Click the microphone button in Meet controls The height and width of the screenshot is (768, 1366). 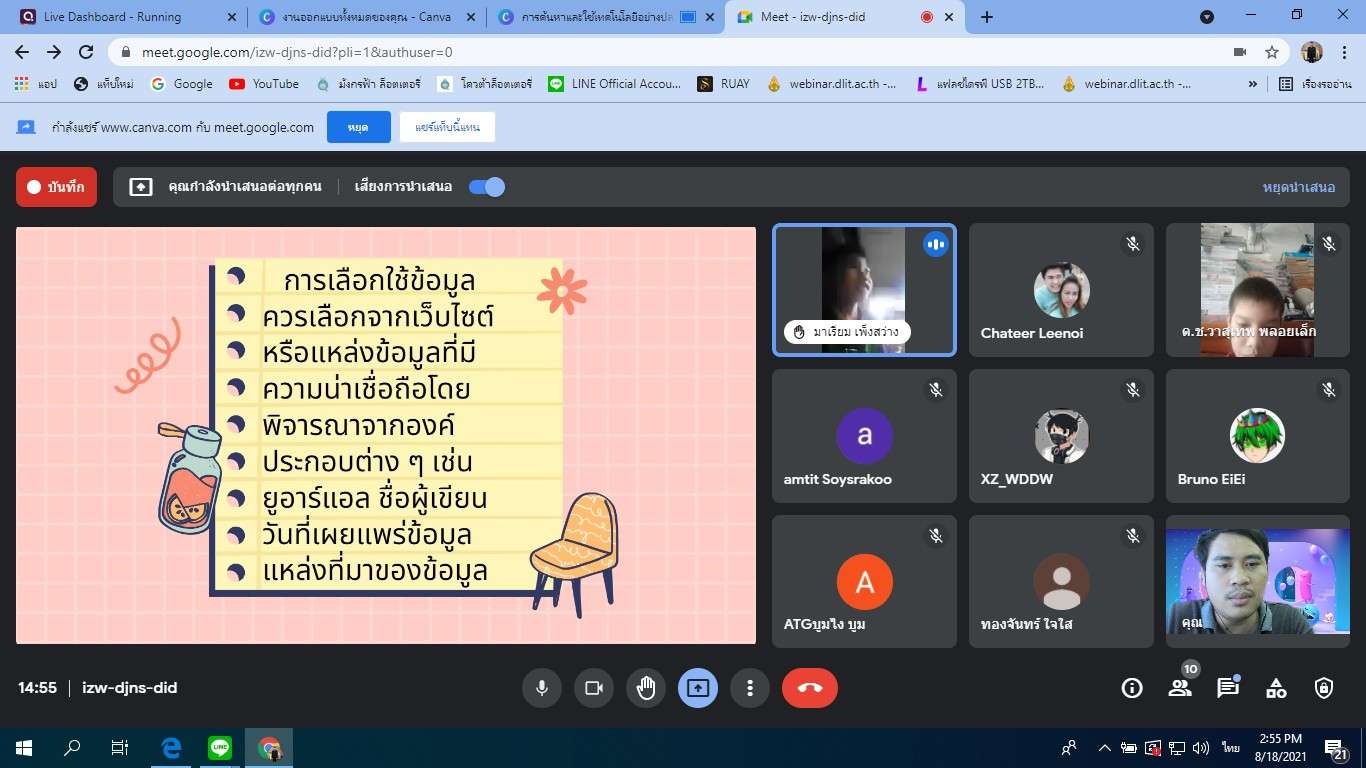tap(541, 688)
